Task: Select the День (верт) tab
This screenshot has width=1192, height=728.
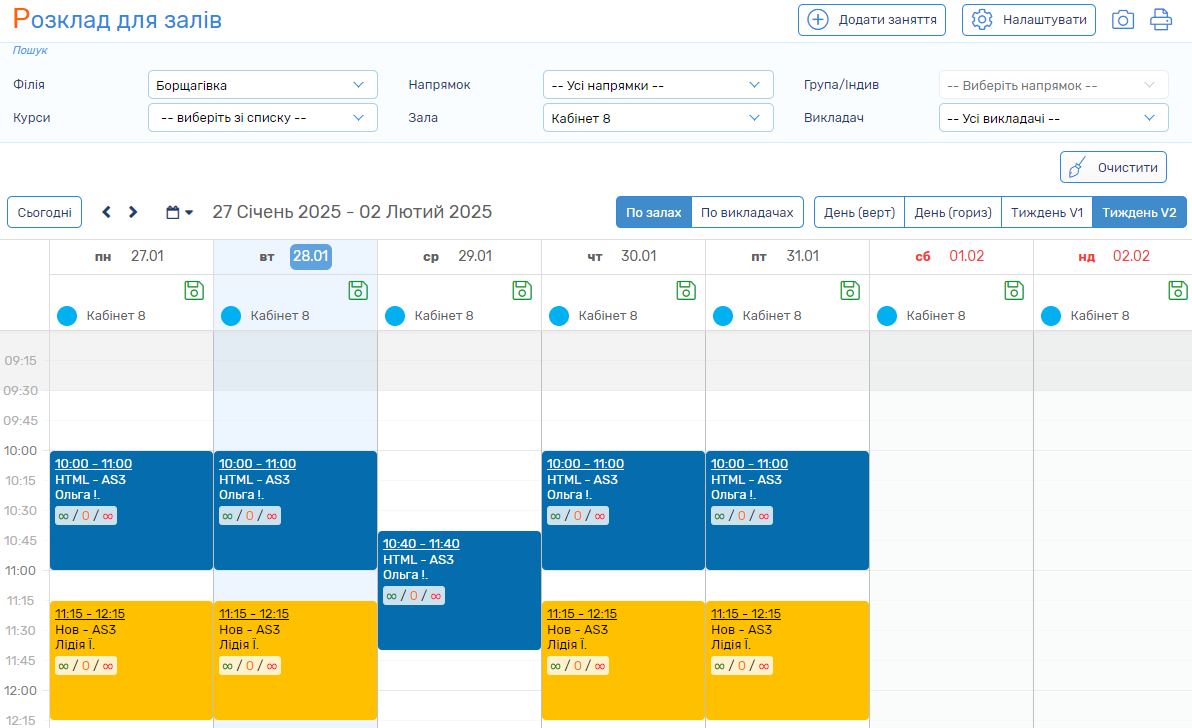Action: click(859, 212)
